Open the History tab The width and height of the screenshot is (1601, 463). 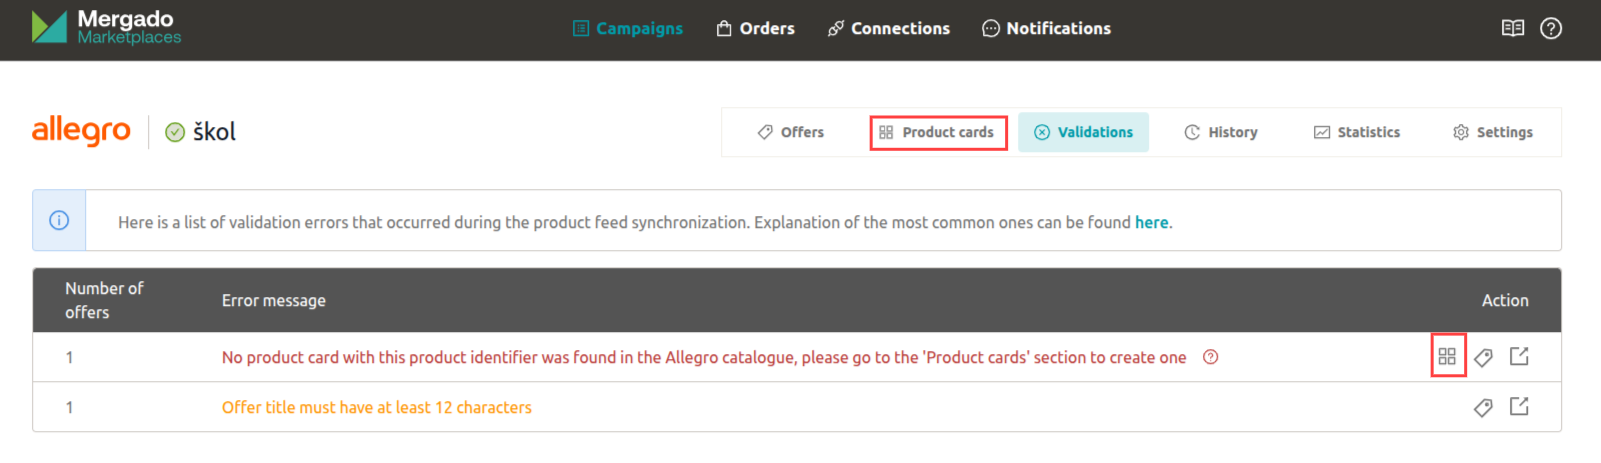click(1221, 132)
